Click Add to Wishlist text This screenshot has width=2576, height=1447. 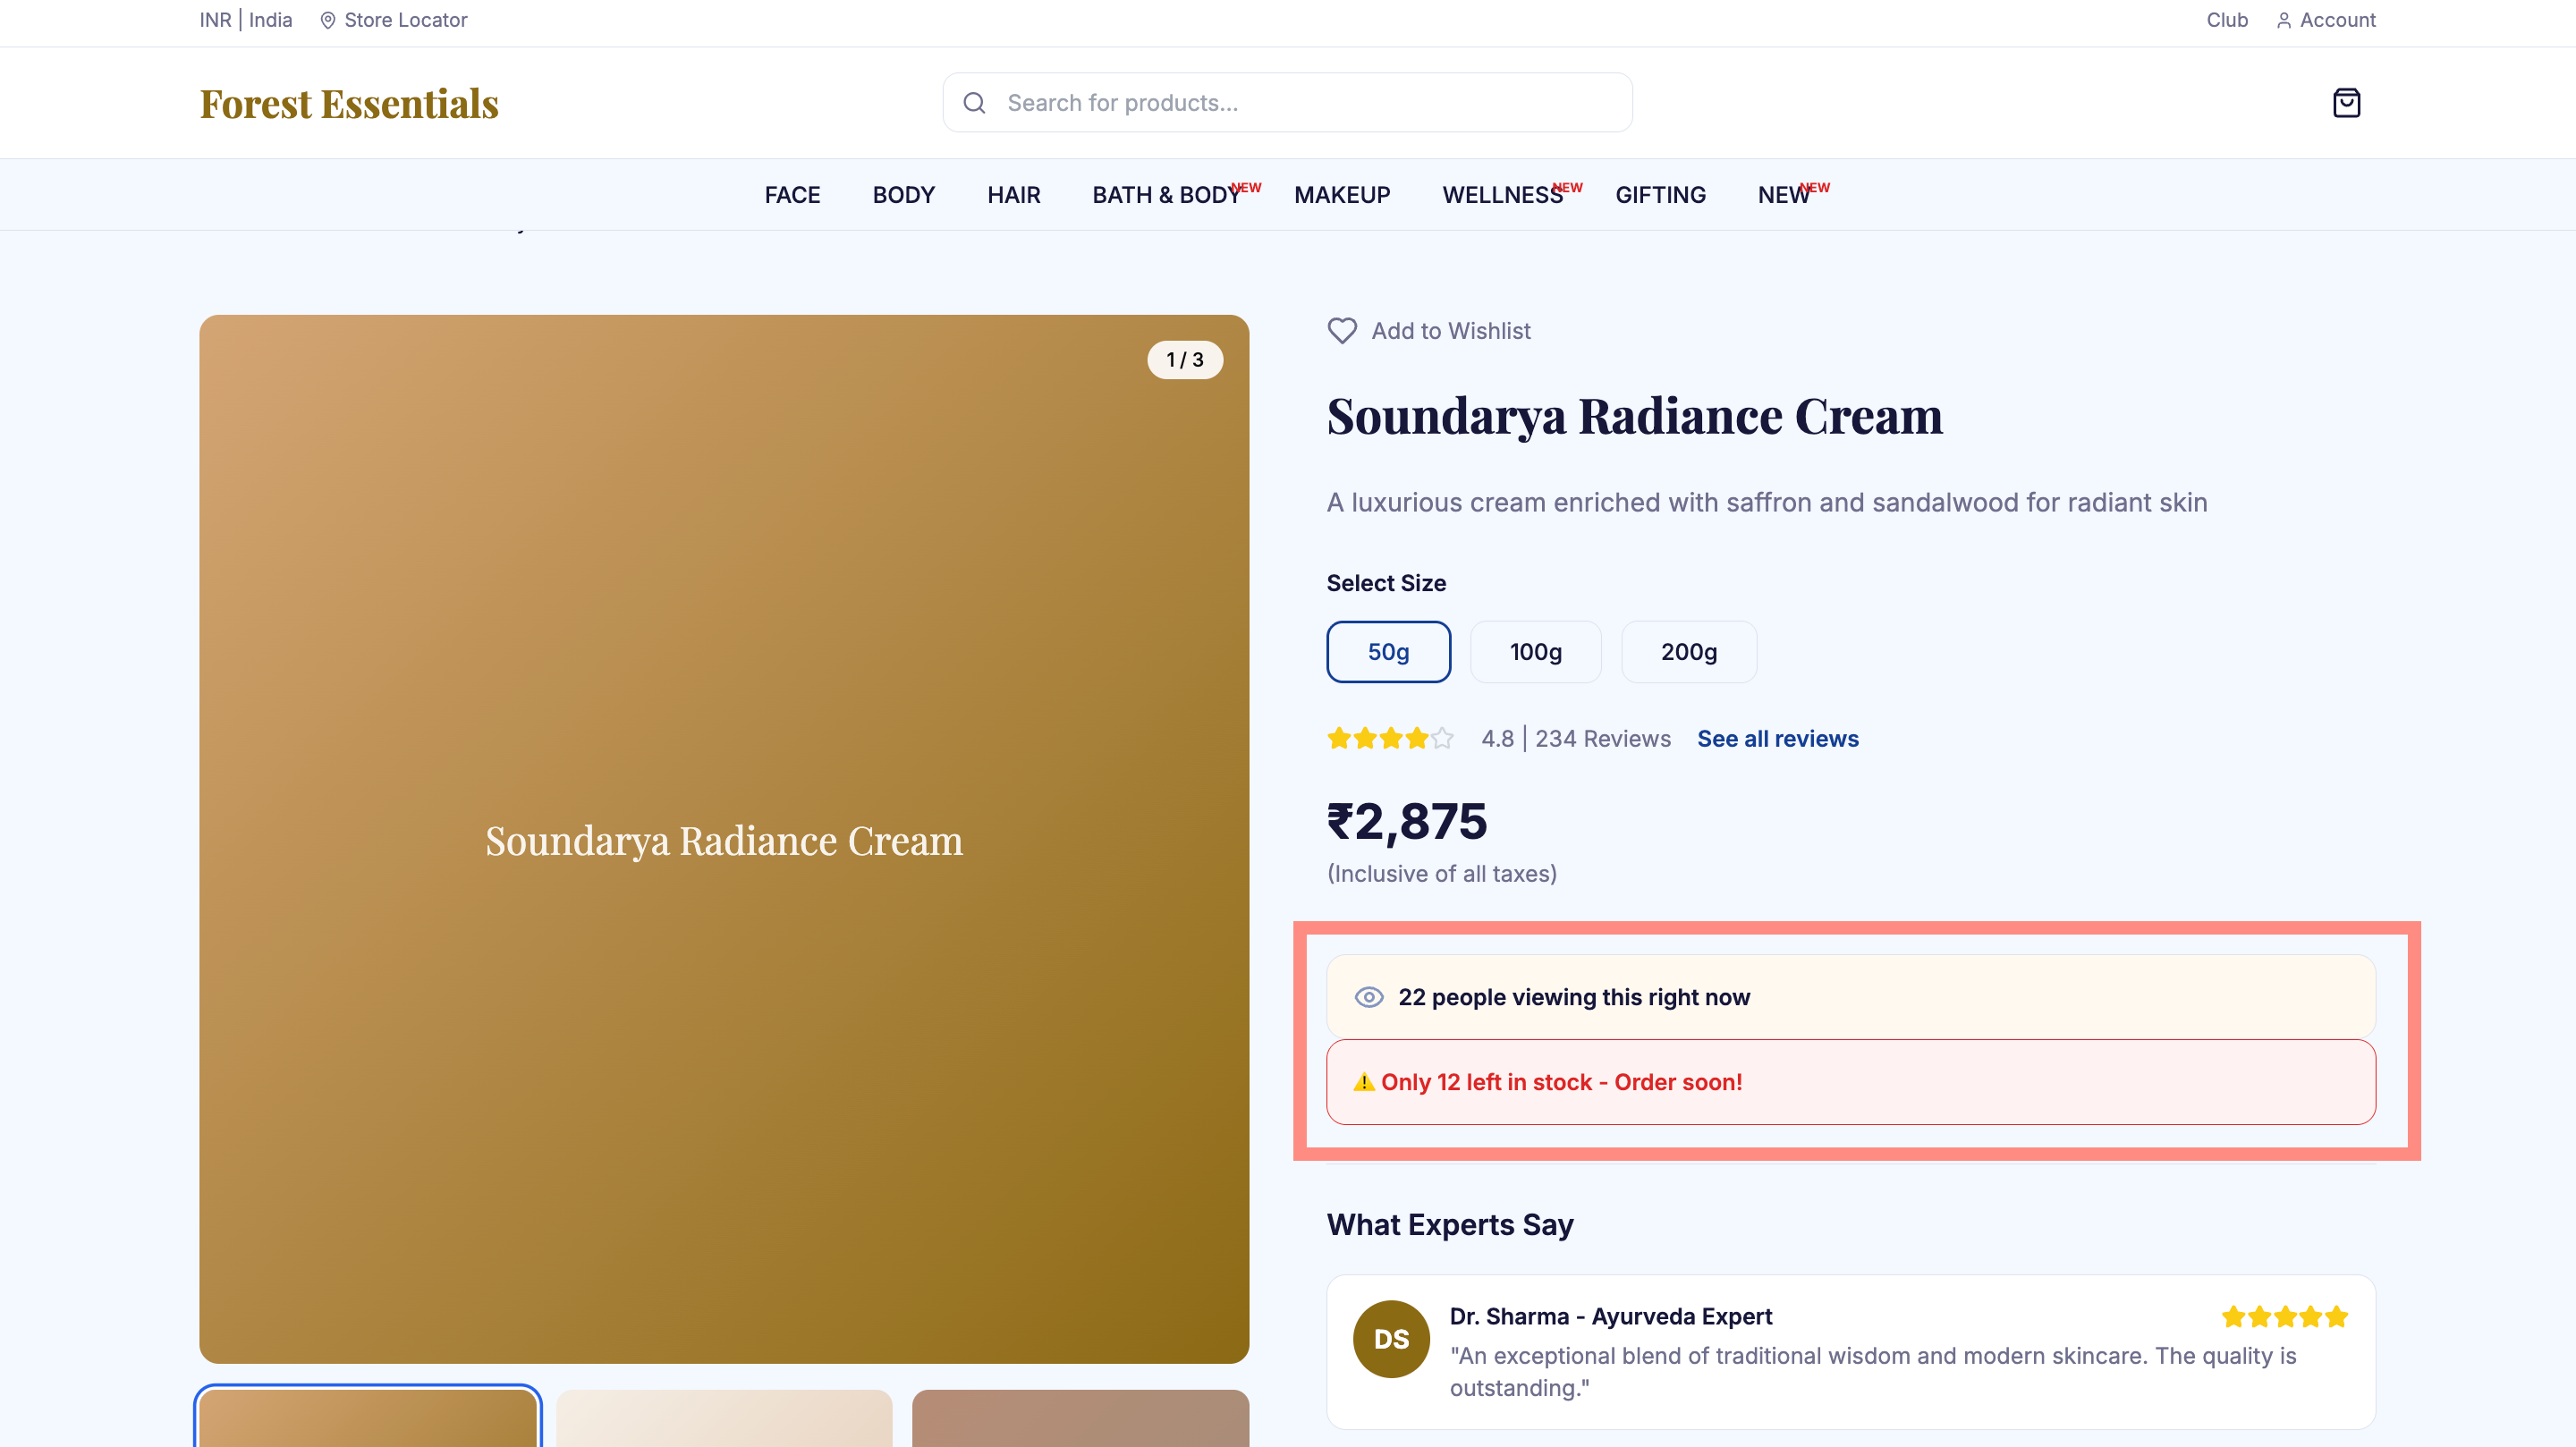click(1451, 331)
